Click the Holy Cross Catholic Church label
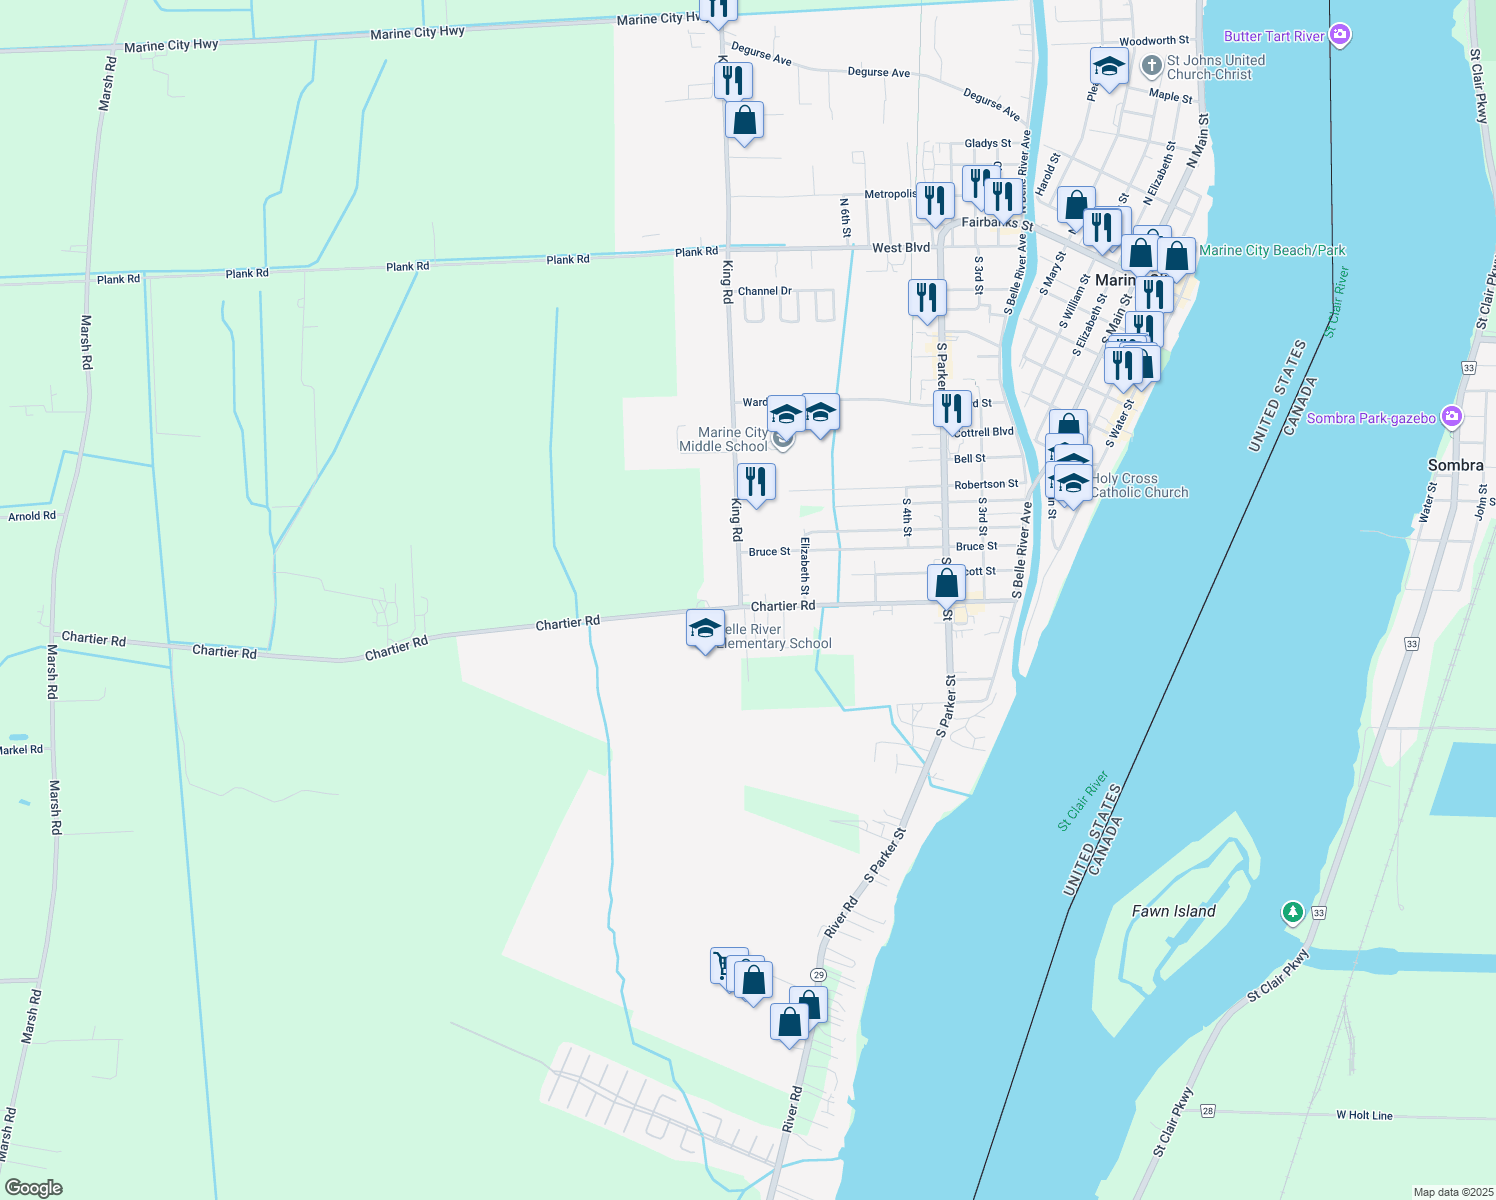Image resolution: width=1496 pixels, height=1200 pixels. pyautogui.click(x=1139, y=486)
